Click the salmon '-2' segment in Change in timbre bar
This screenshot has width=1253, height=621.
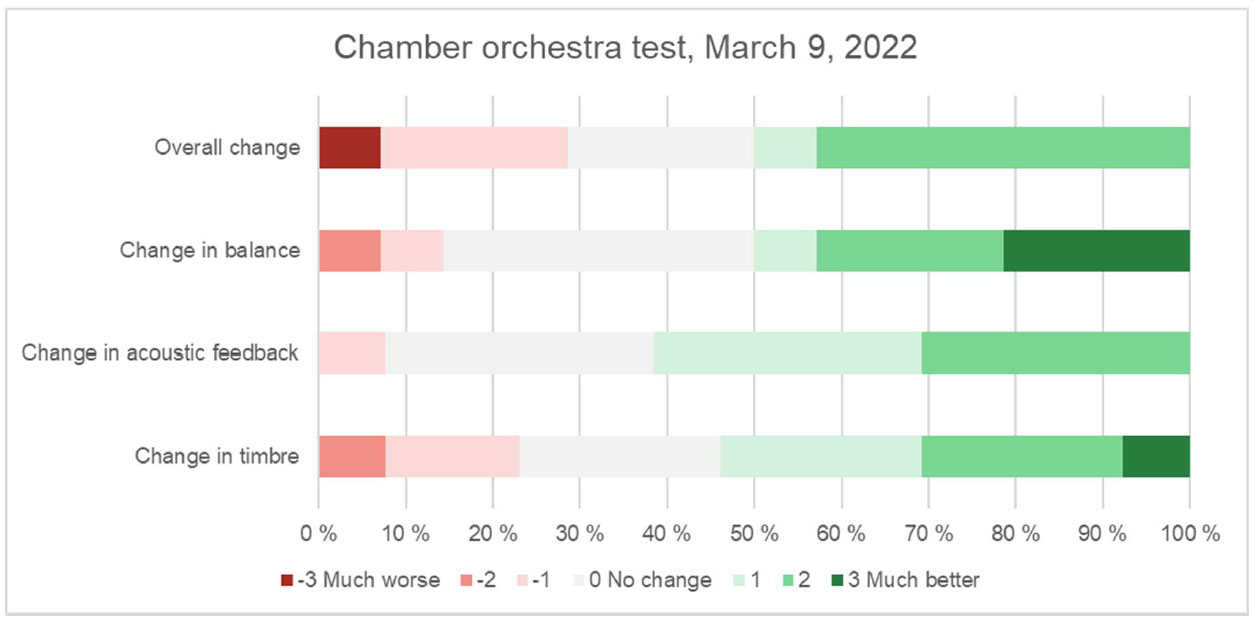pyautogui.click(x=352, y=457)
